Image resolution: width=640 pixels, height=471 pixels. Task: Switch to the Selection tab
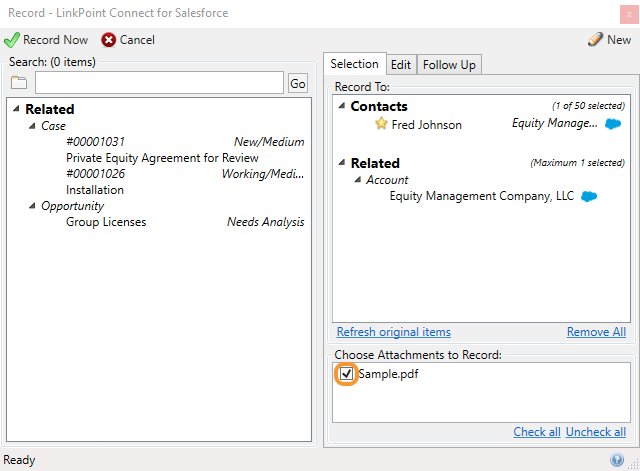click(354, 64)
